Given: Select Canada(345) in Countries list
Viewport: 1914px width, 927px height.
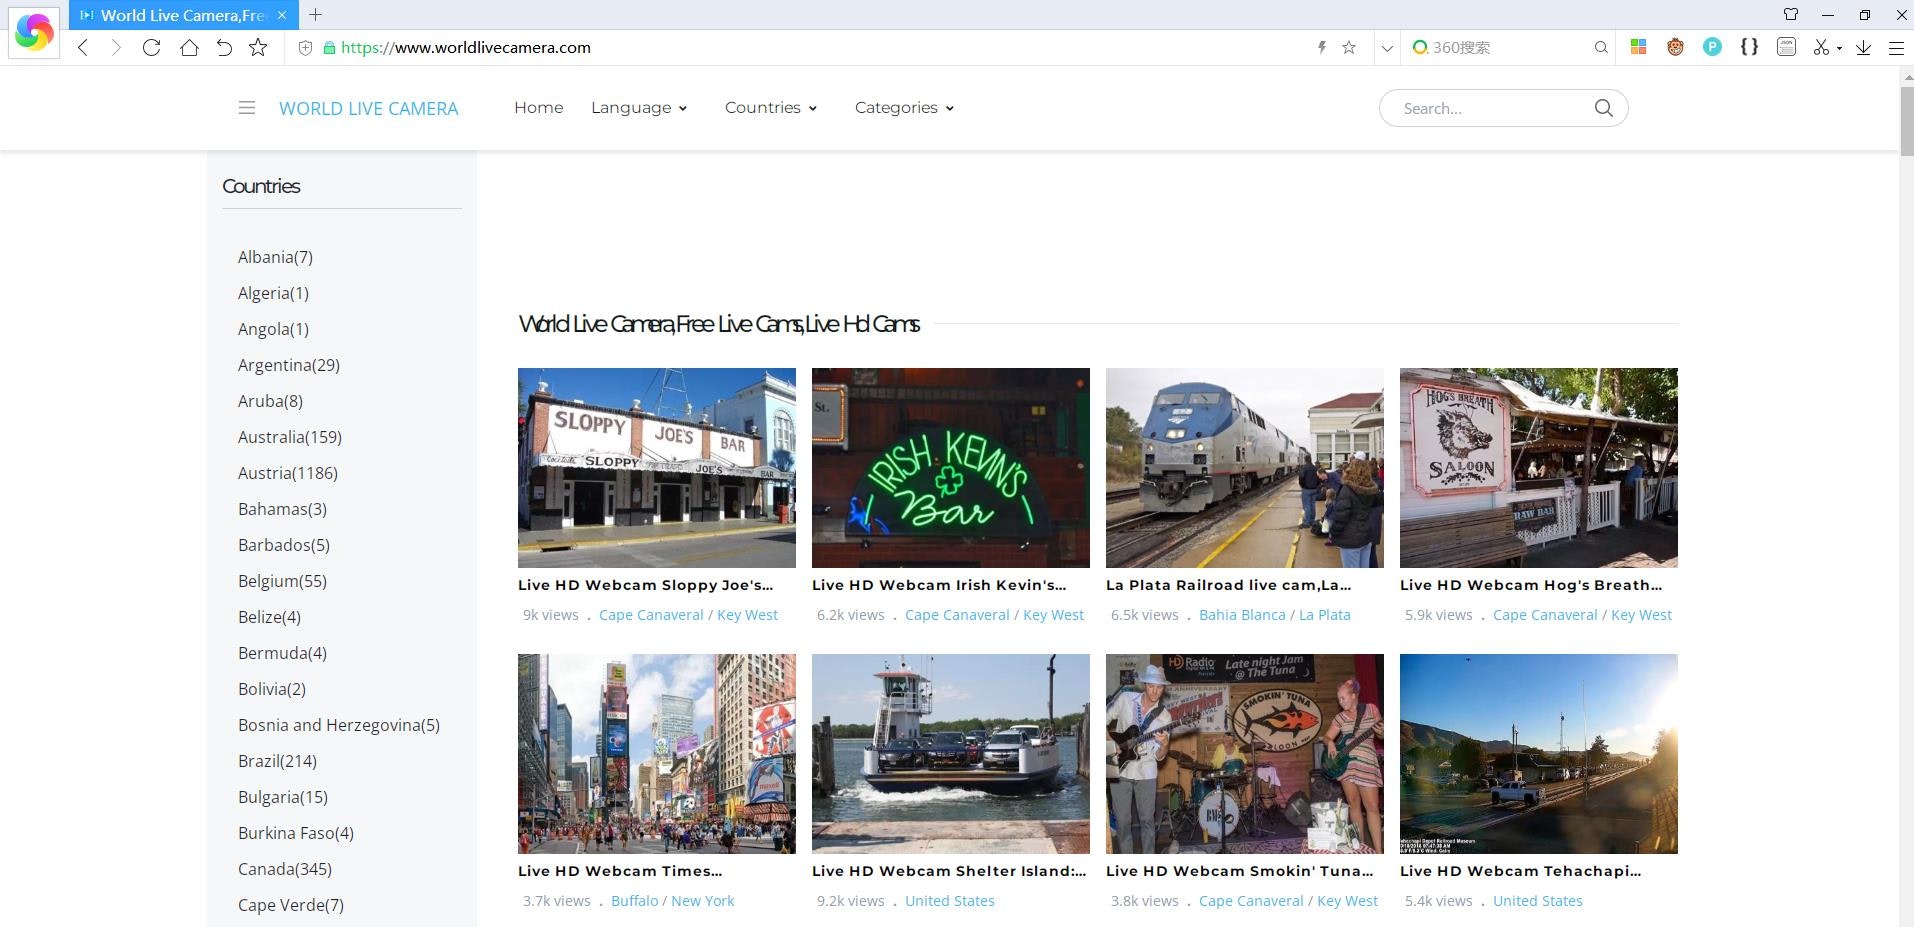Looking at the screenshot, I should pos(285,869).
